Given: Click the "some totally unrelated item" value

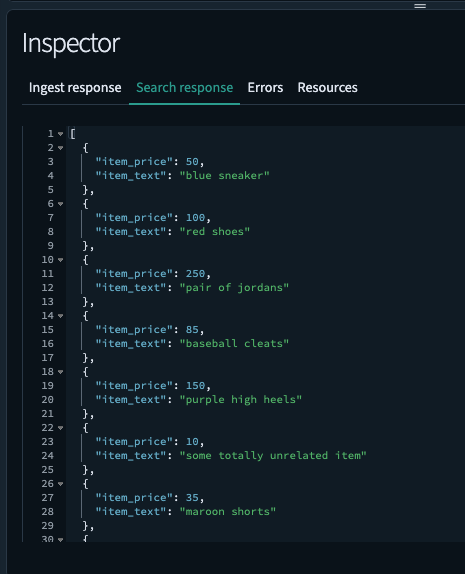Looking at the screenshot, I should coord(273,456).
